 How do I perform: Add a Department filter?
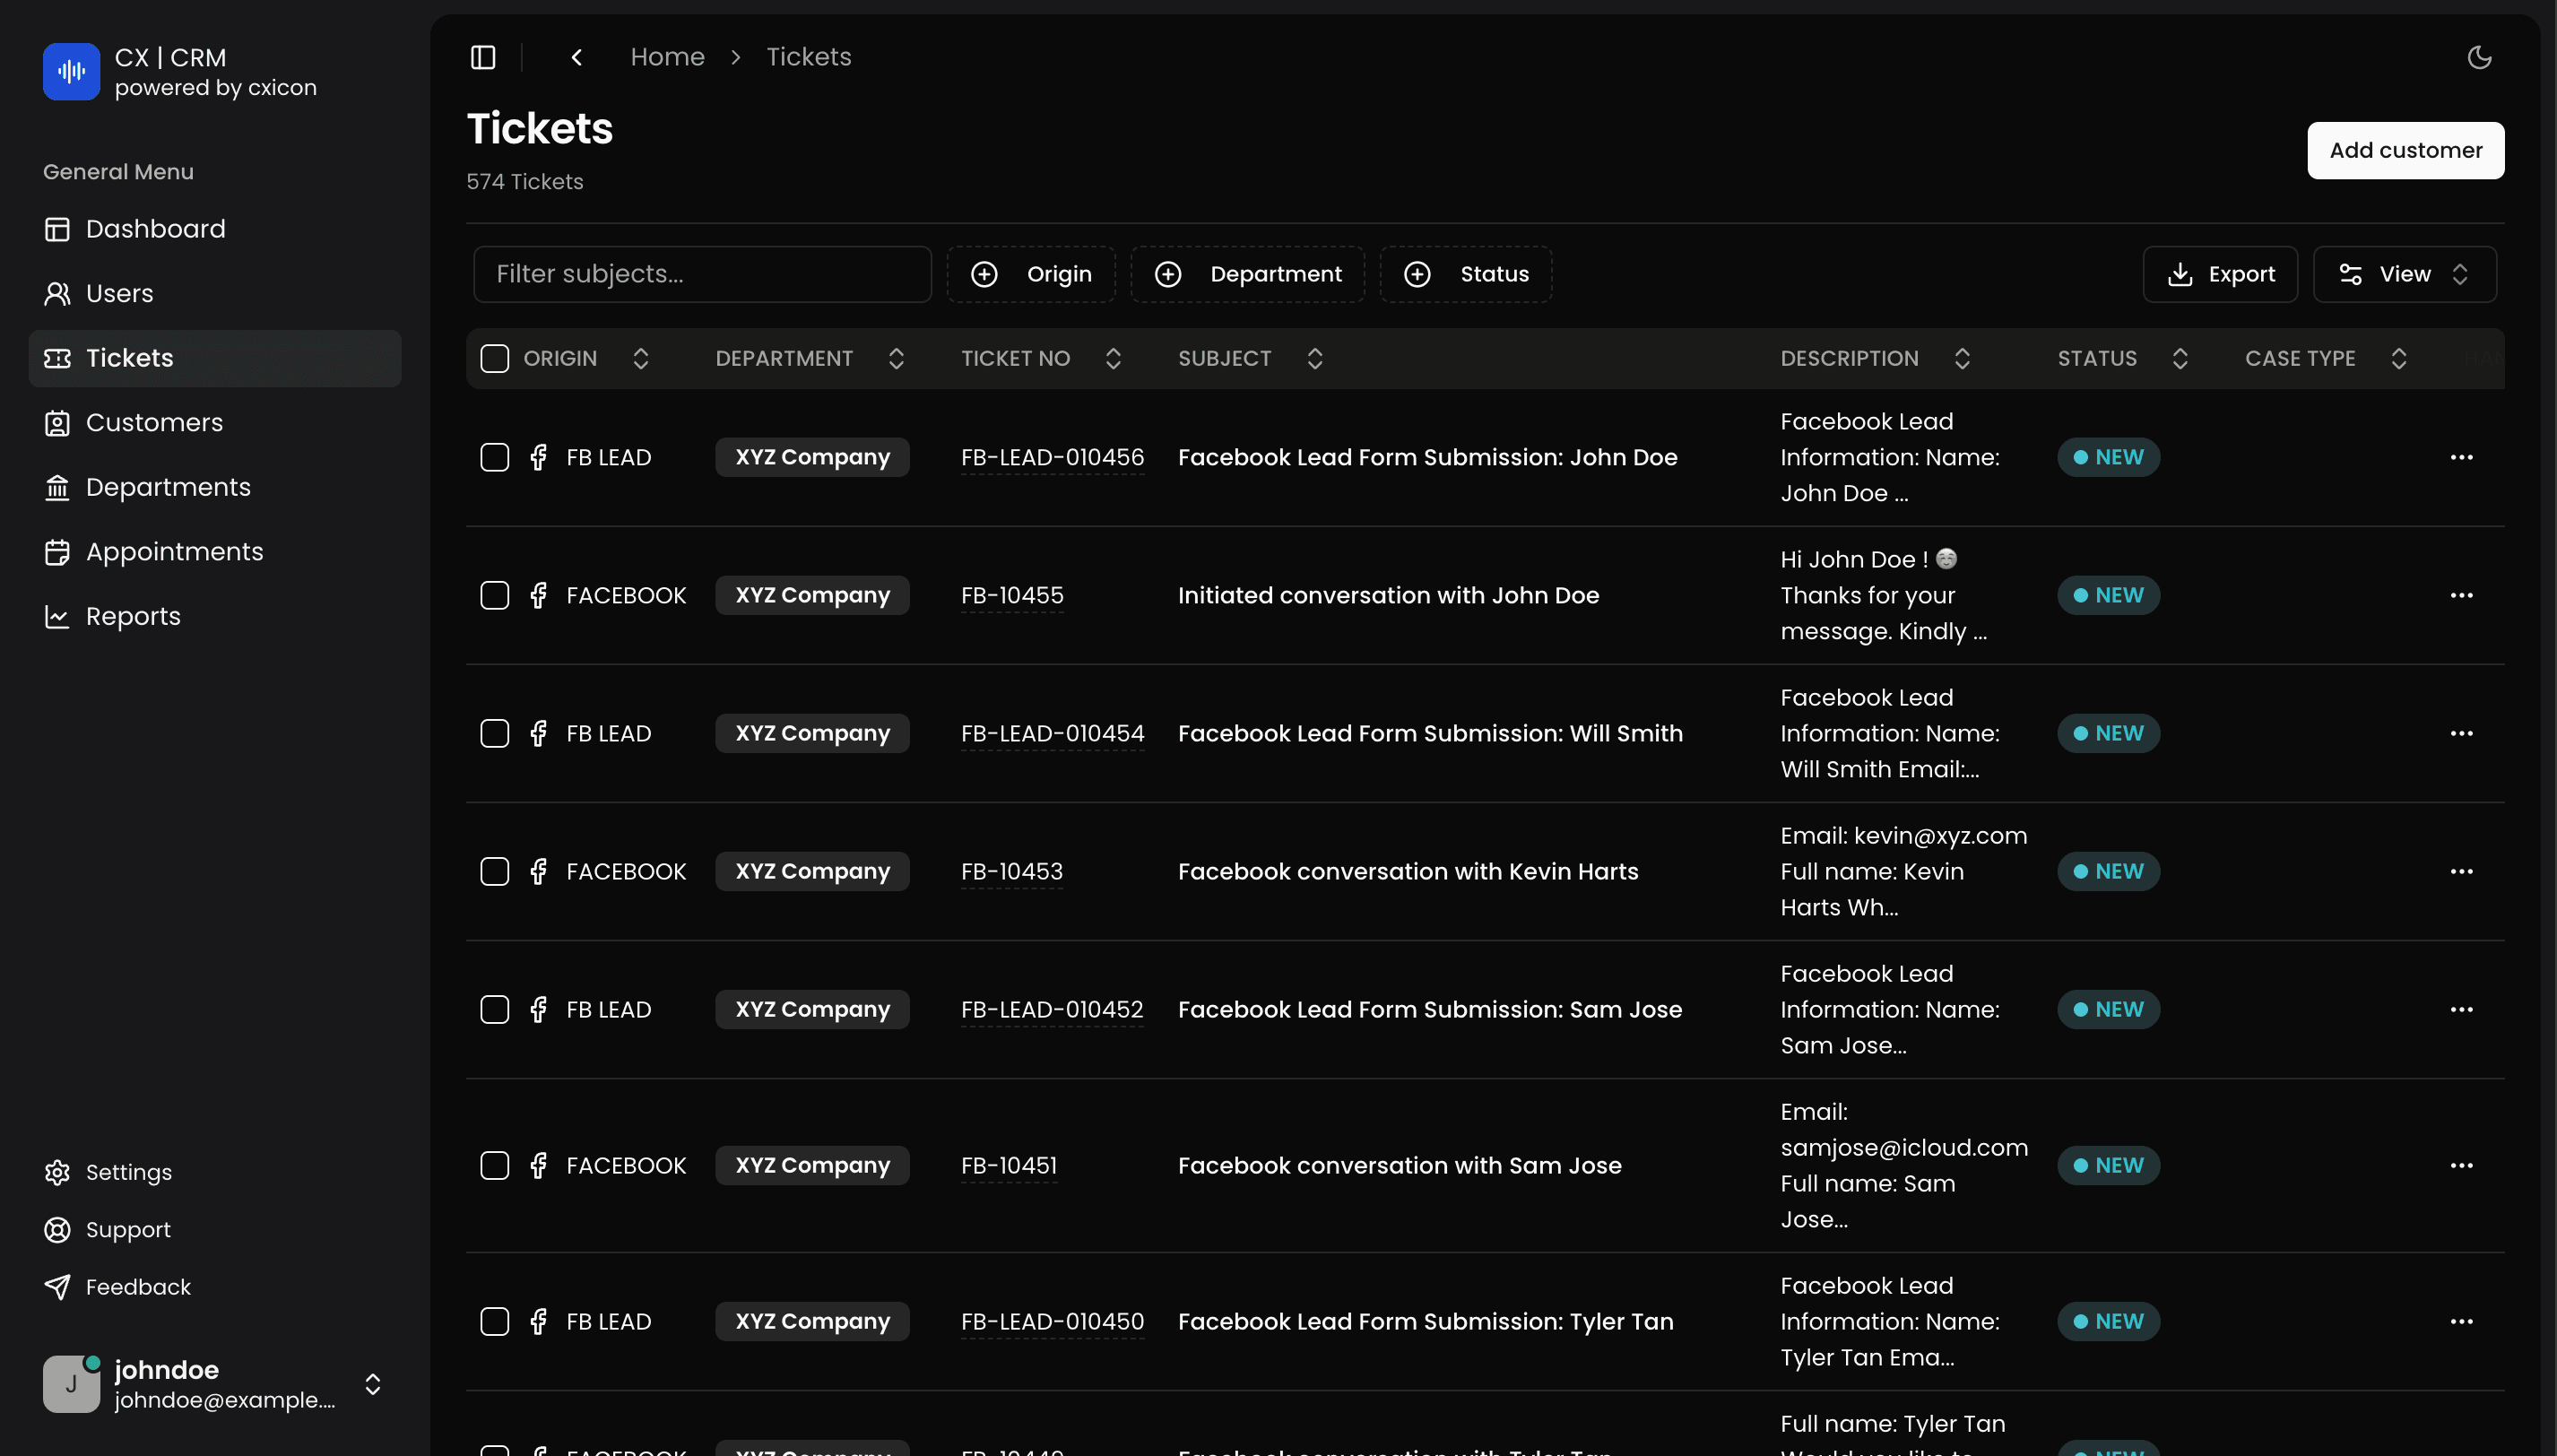[1247, 274]
